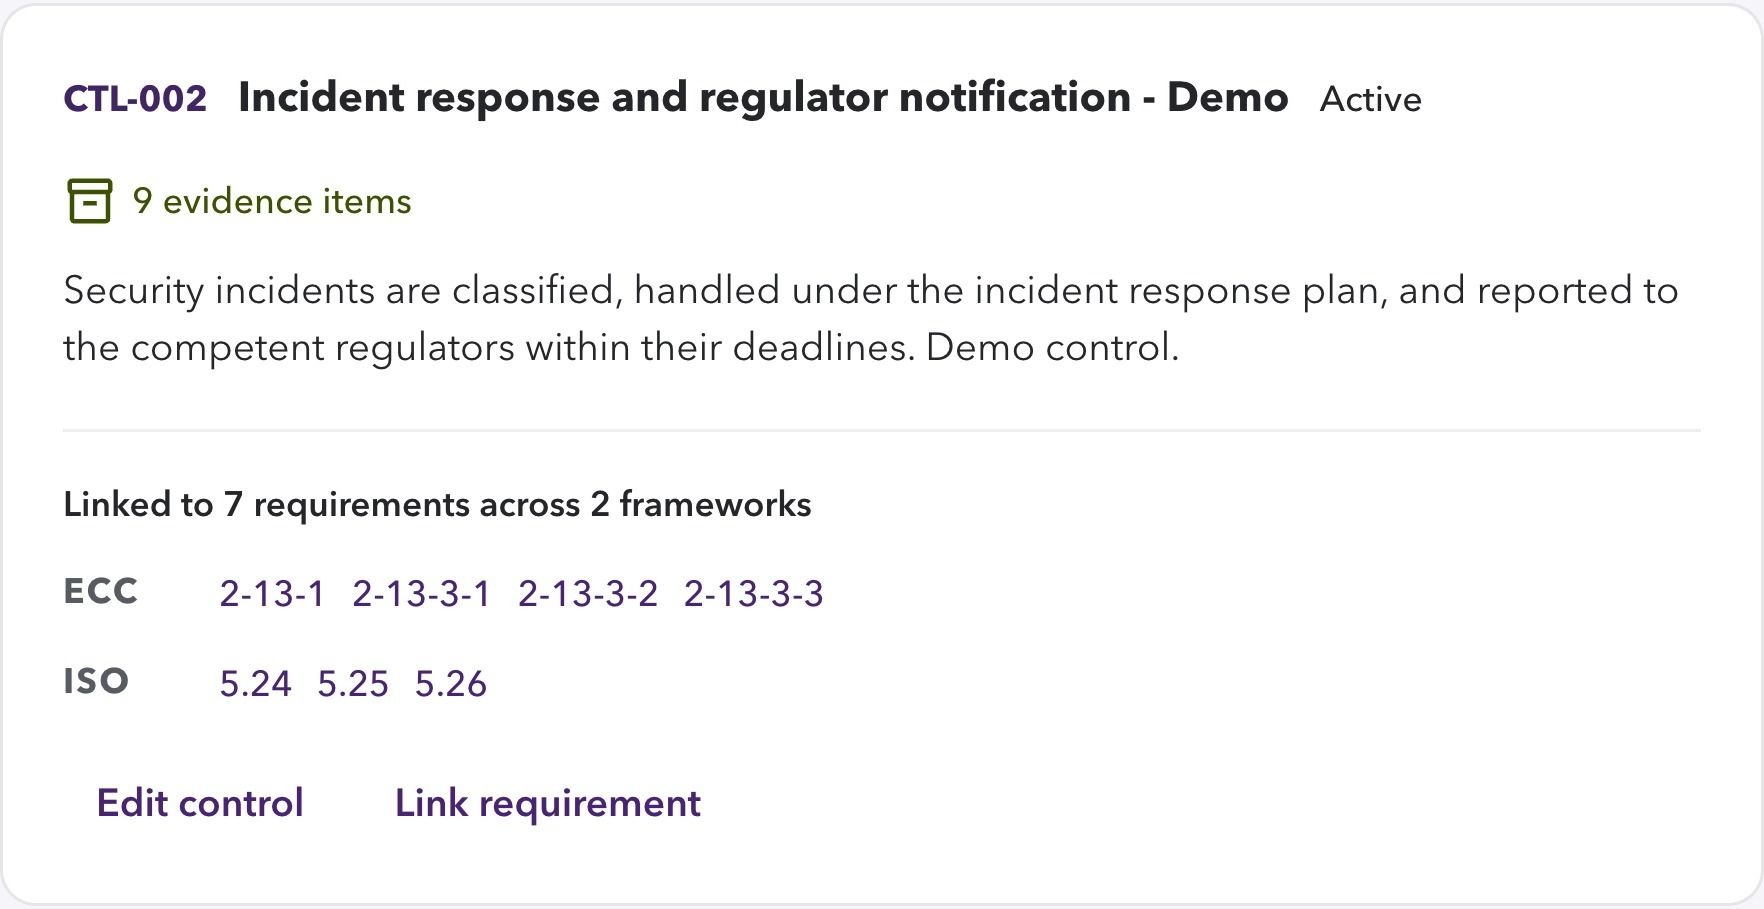Click the ISO framework label

coord(96,681)
